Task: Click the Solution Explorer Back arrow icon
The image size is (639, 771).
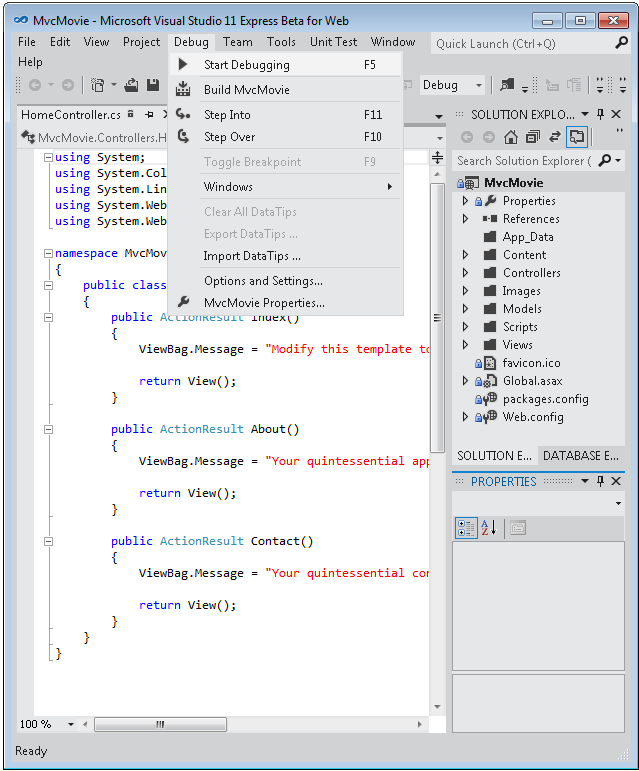Action: pos(467,137)
